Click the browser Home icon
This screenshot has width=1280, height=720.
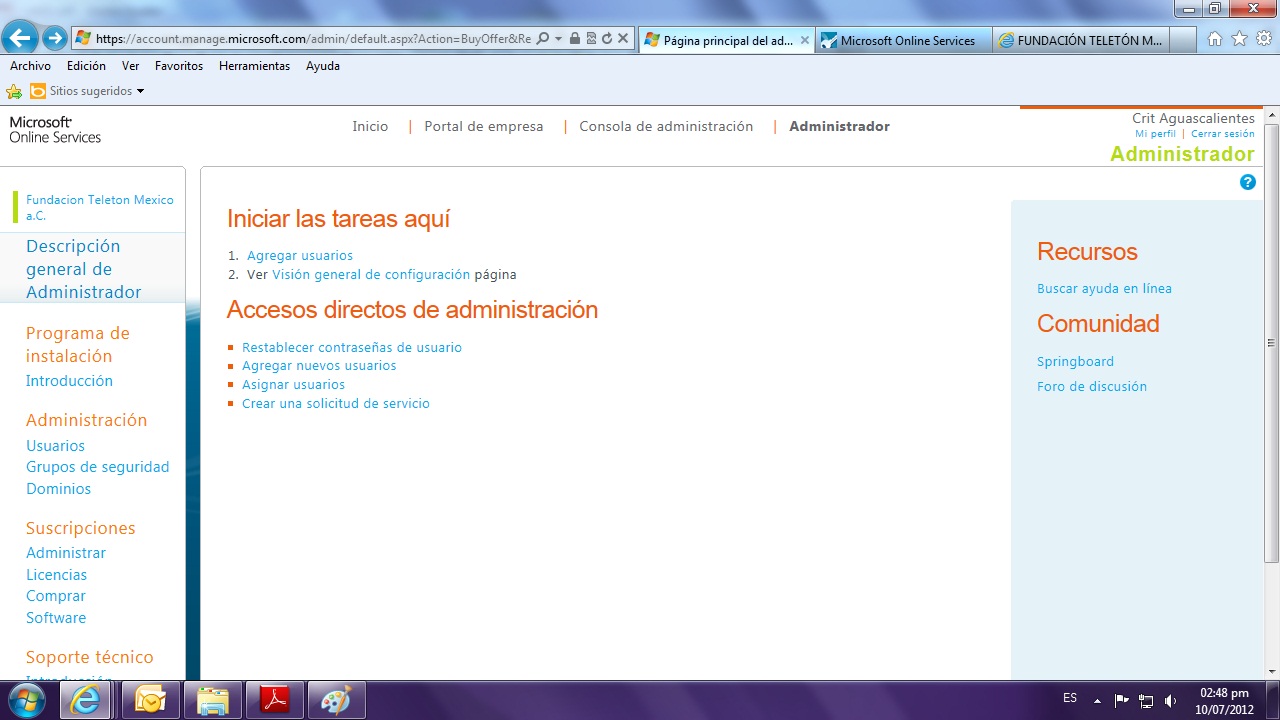pyautogui.click(x=1215, y=39)
